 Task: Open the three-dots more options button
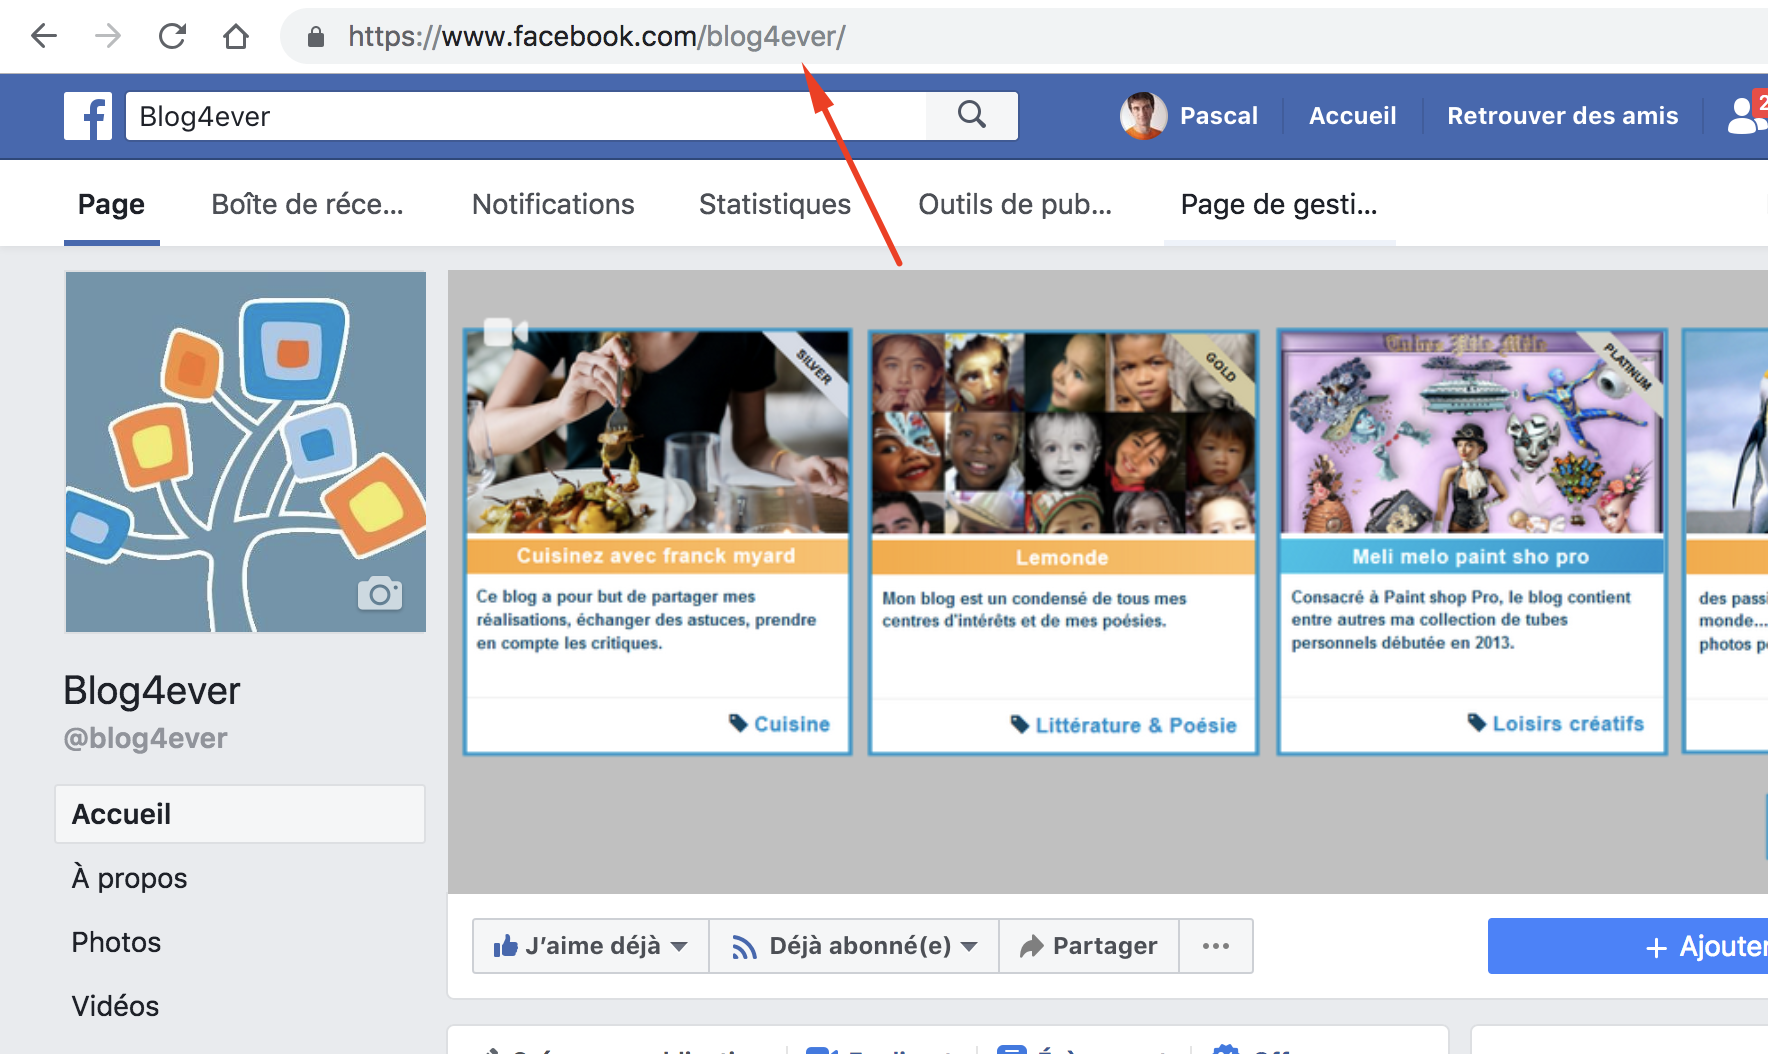tap(1216, 946)
